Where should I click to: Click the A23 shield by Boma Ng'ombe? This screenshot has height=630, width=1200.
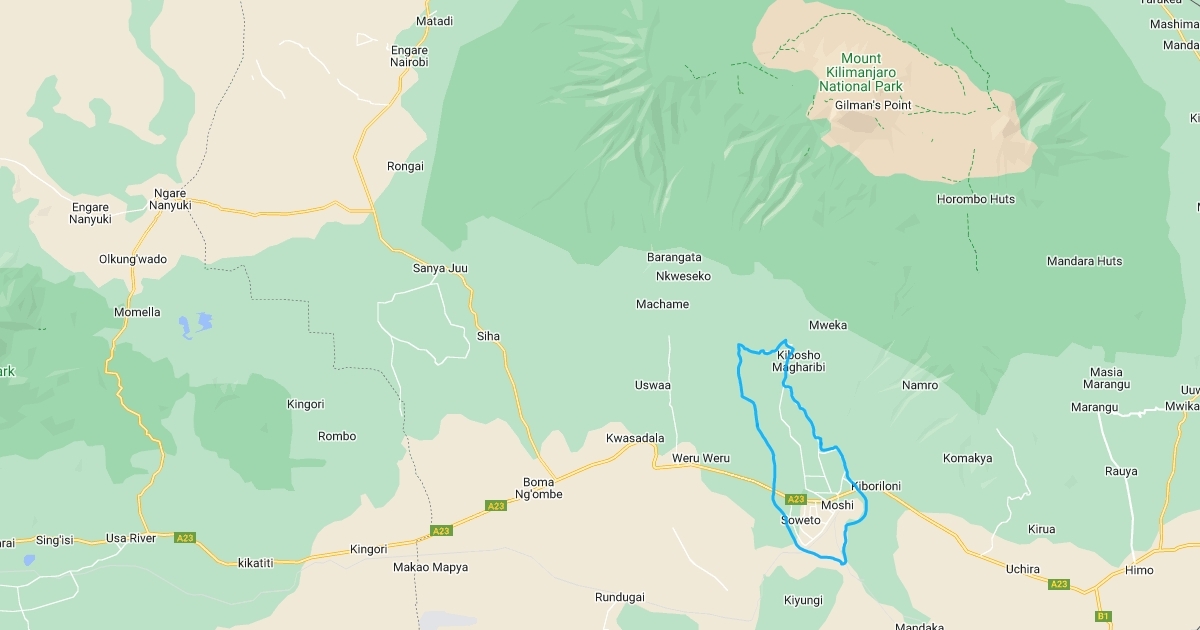pos(496,506)
